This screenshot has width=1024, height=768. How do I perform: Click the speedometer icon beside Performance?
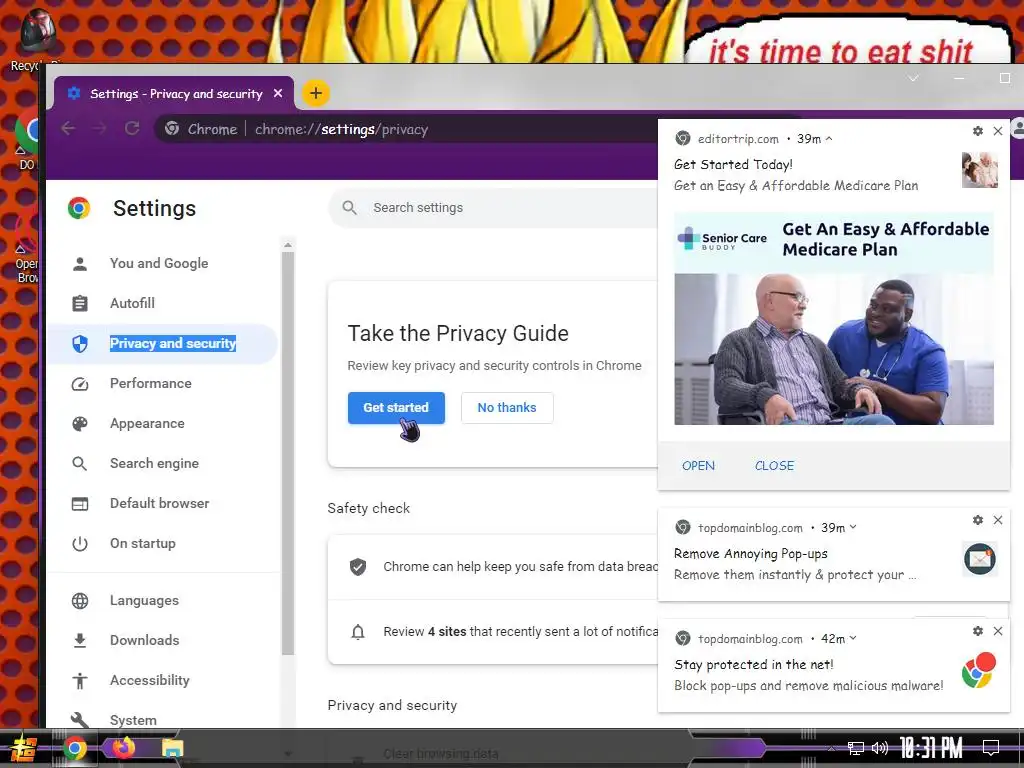tap(80, 384)
